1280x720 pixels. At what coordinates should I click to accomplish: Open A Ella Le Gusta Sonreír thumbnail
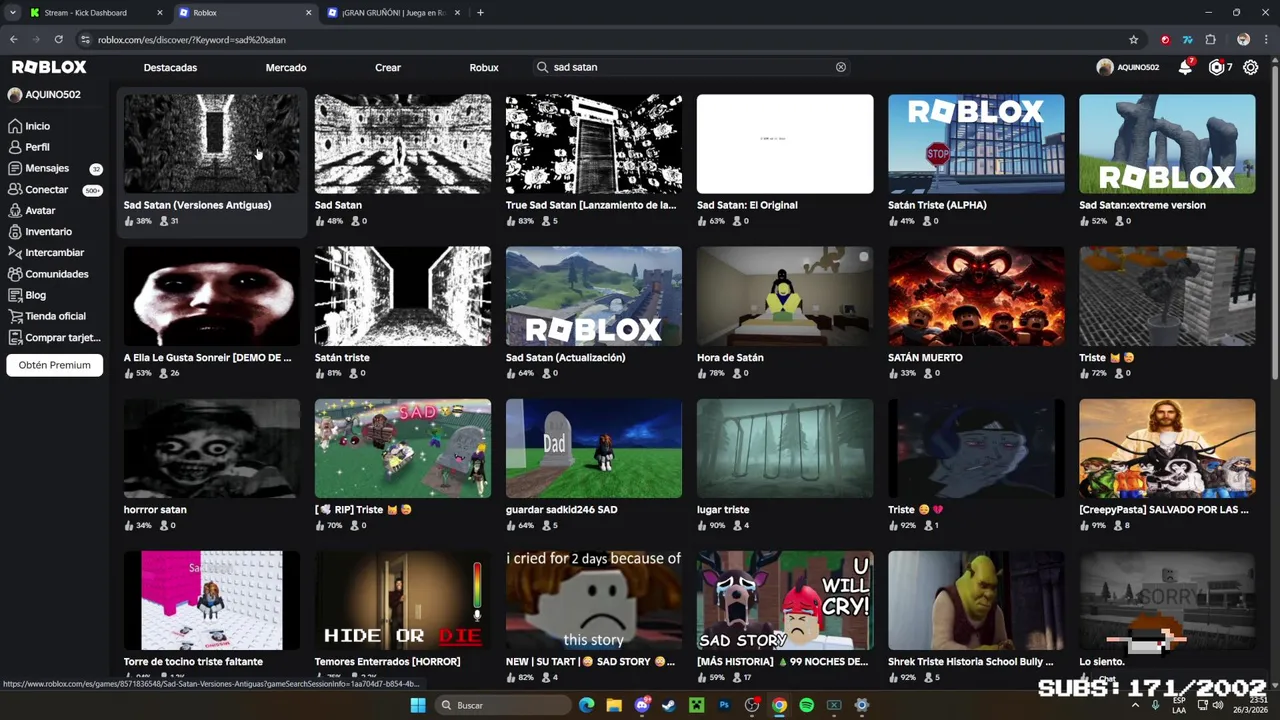tap(211, 296)
